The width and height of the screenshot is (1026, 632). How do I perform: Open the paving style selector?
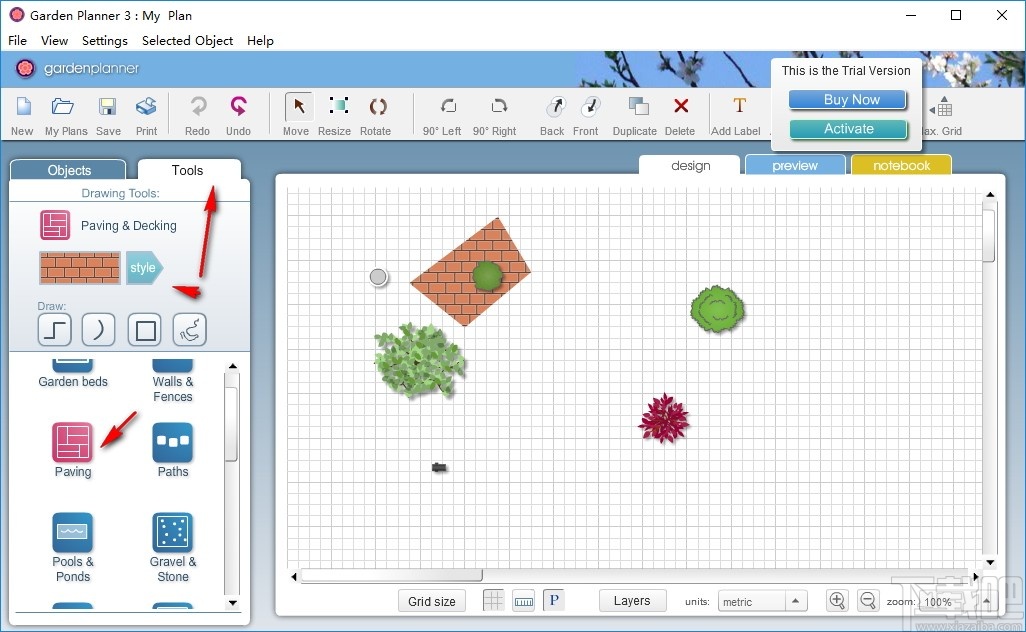coord(143,267)
